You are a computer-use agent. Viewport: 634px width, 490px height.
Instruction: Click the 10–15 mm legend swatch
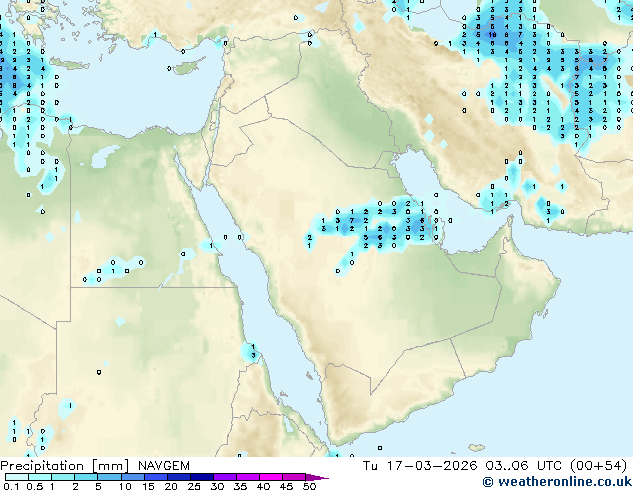pyautogui.click(x=133, y=477)
